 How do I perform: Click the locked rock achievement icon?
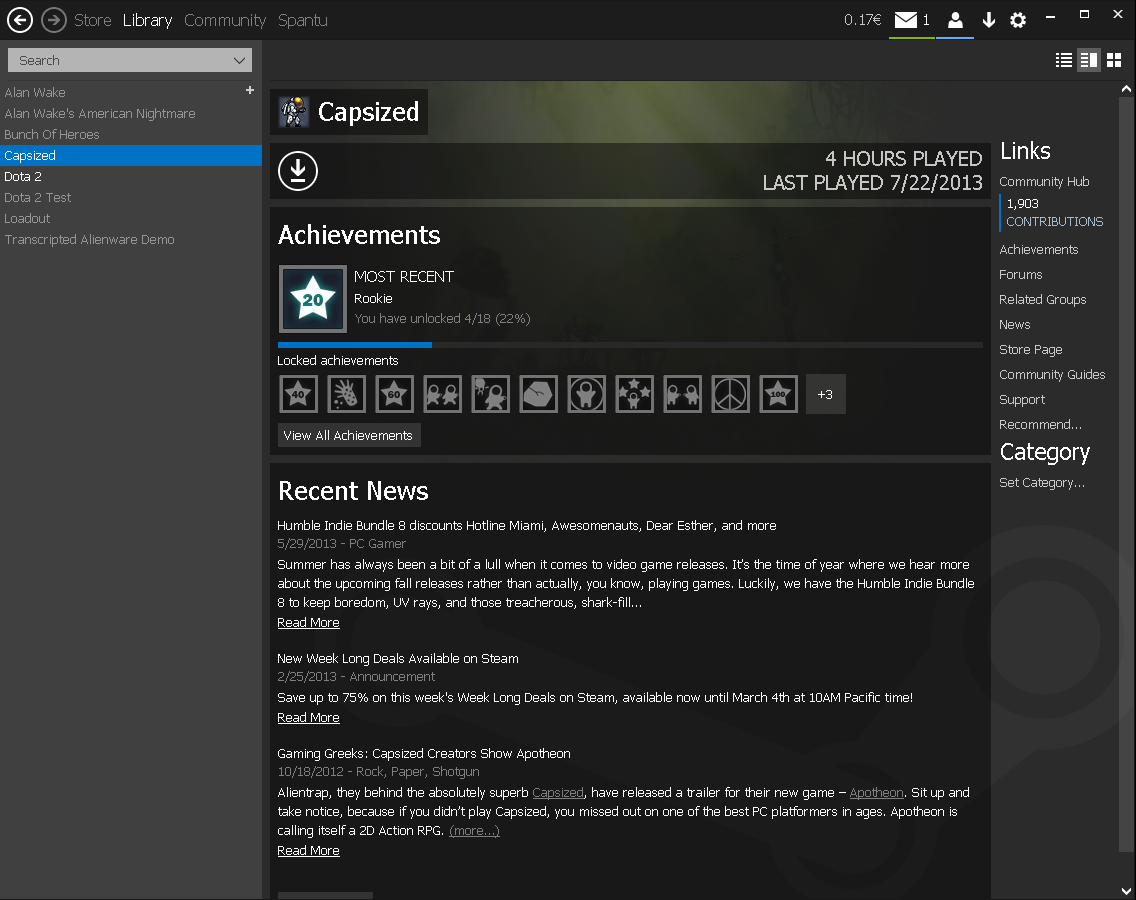(538, 394)
